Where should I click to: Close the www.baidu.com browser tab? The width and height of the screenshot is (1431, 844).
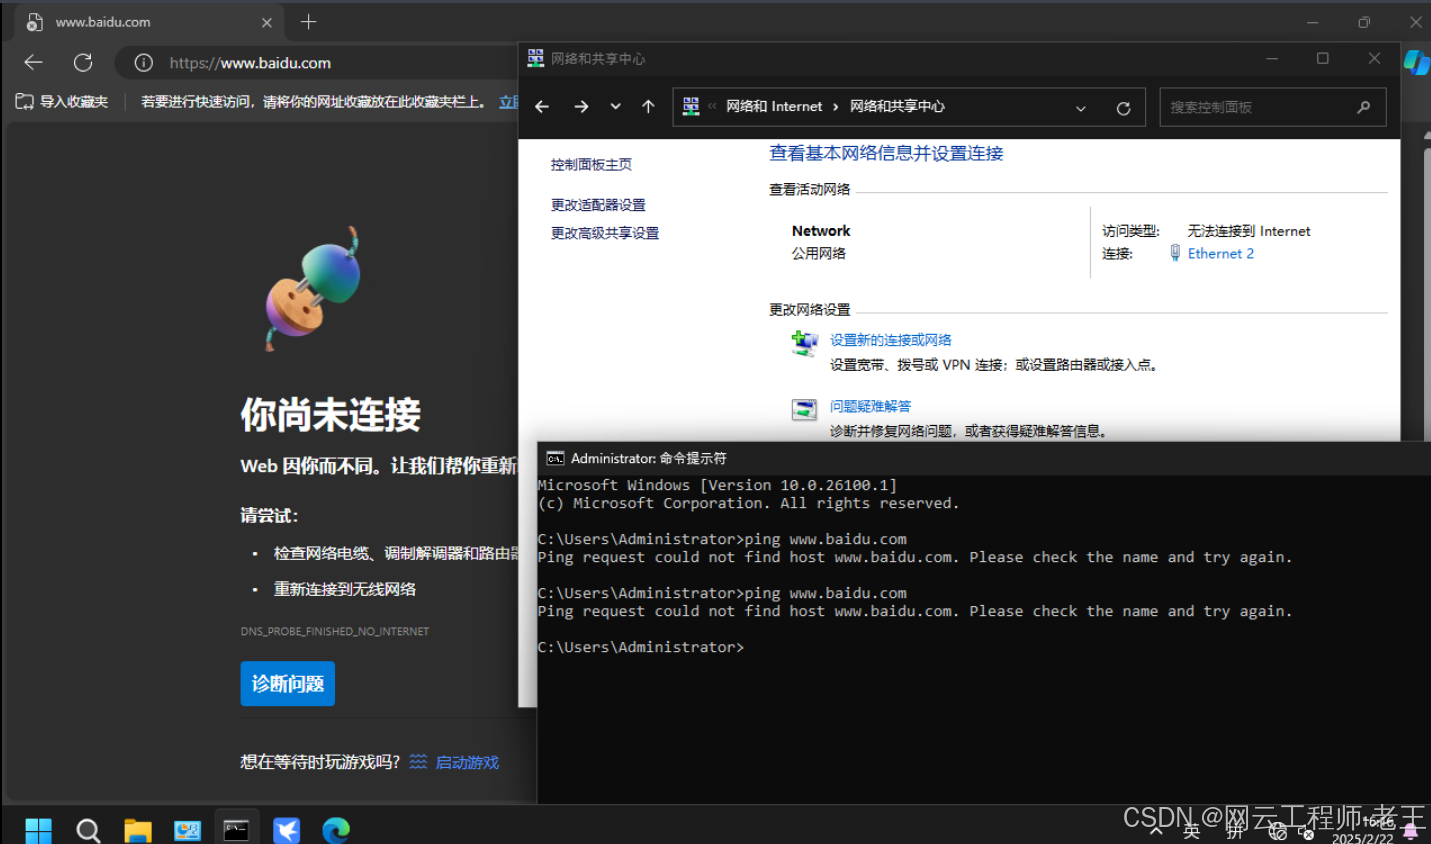pyautogui.click(x=267, y=22)
